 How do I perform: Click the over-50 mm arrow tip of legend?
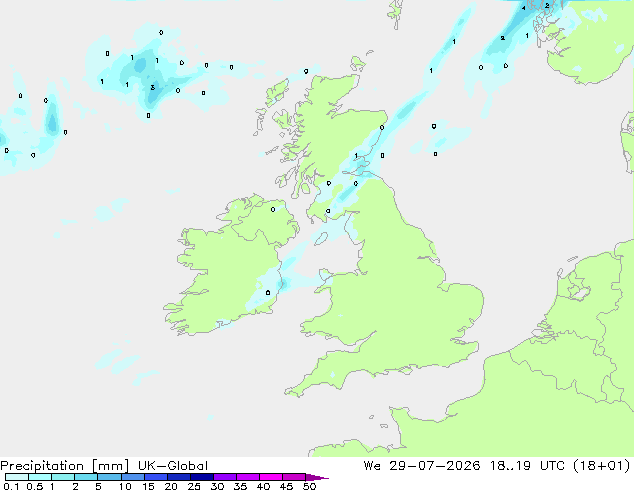pyautogui.click(x=317, y=477)
